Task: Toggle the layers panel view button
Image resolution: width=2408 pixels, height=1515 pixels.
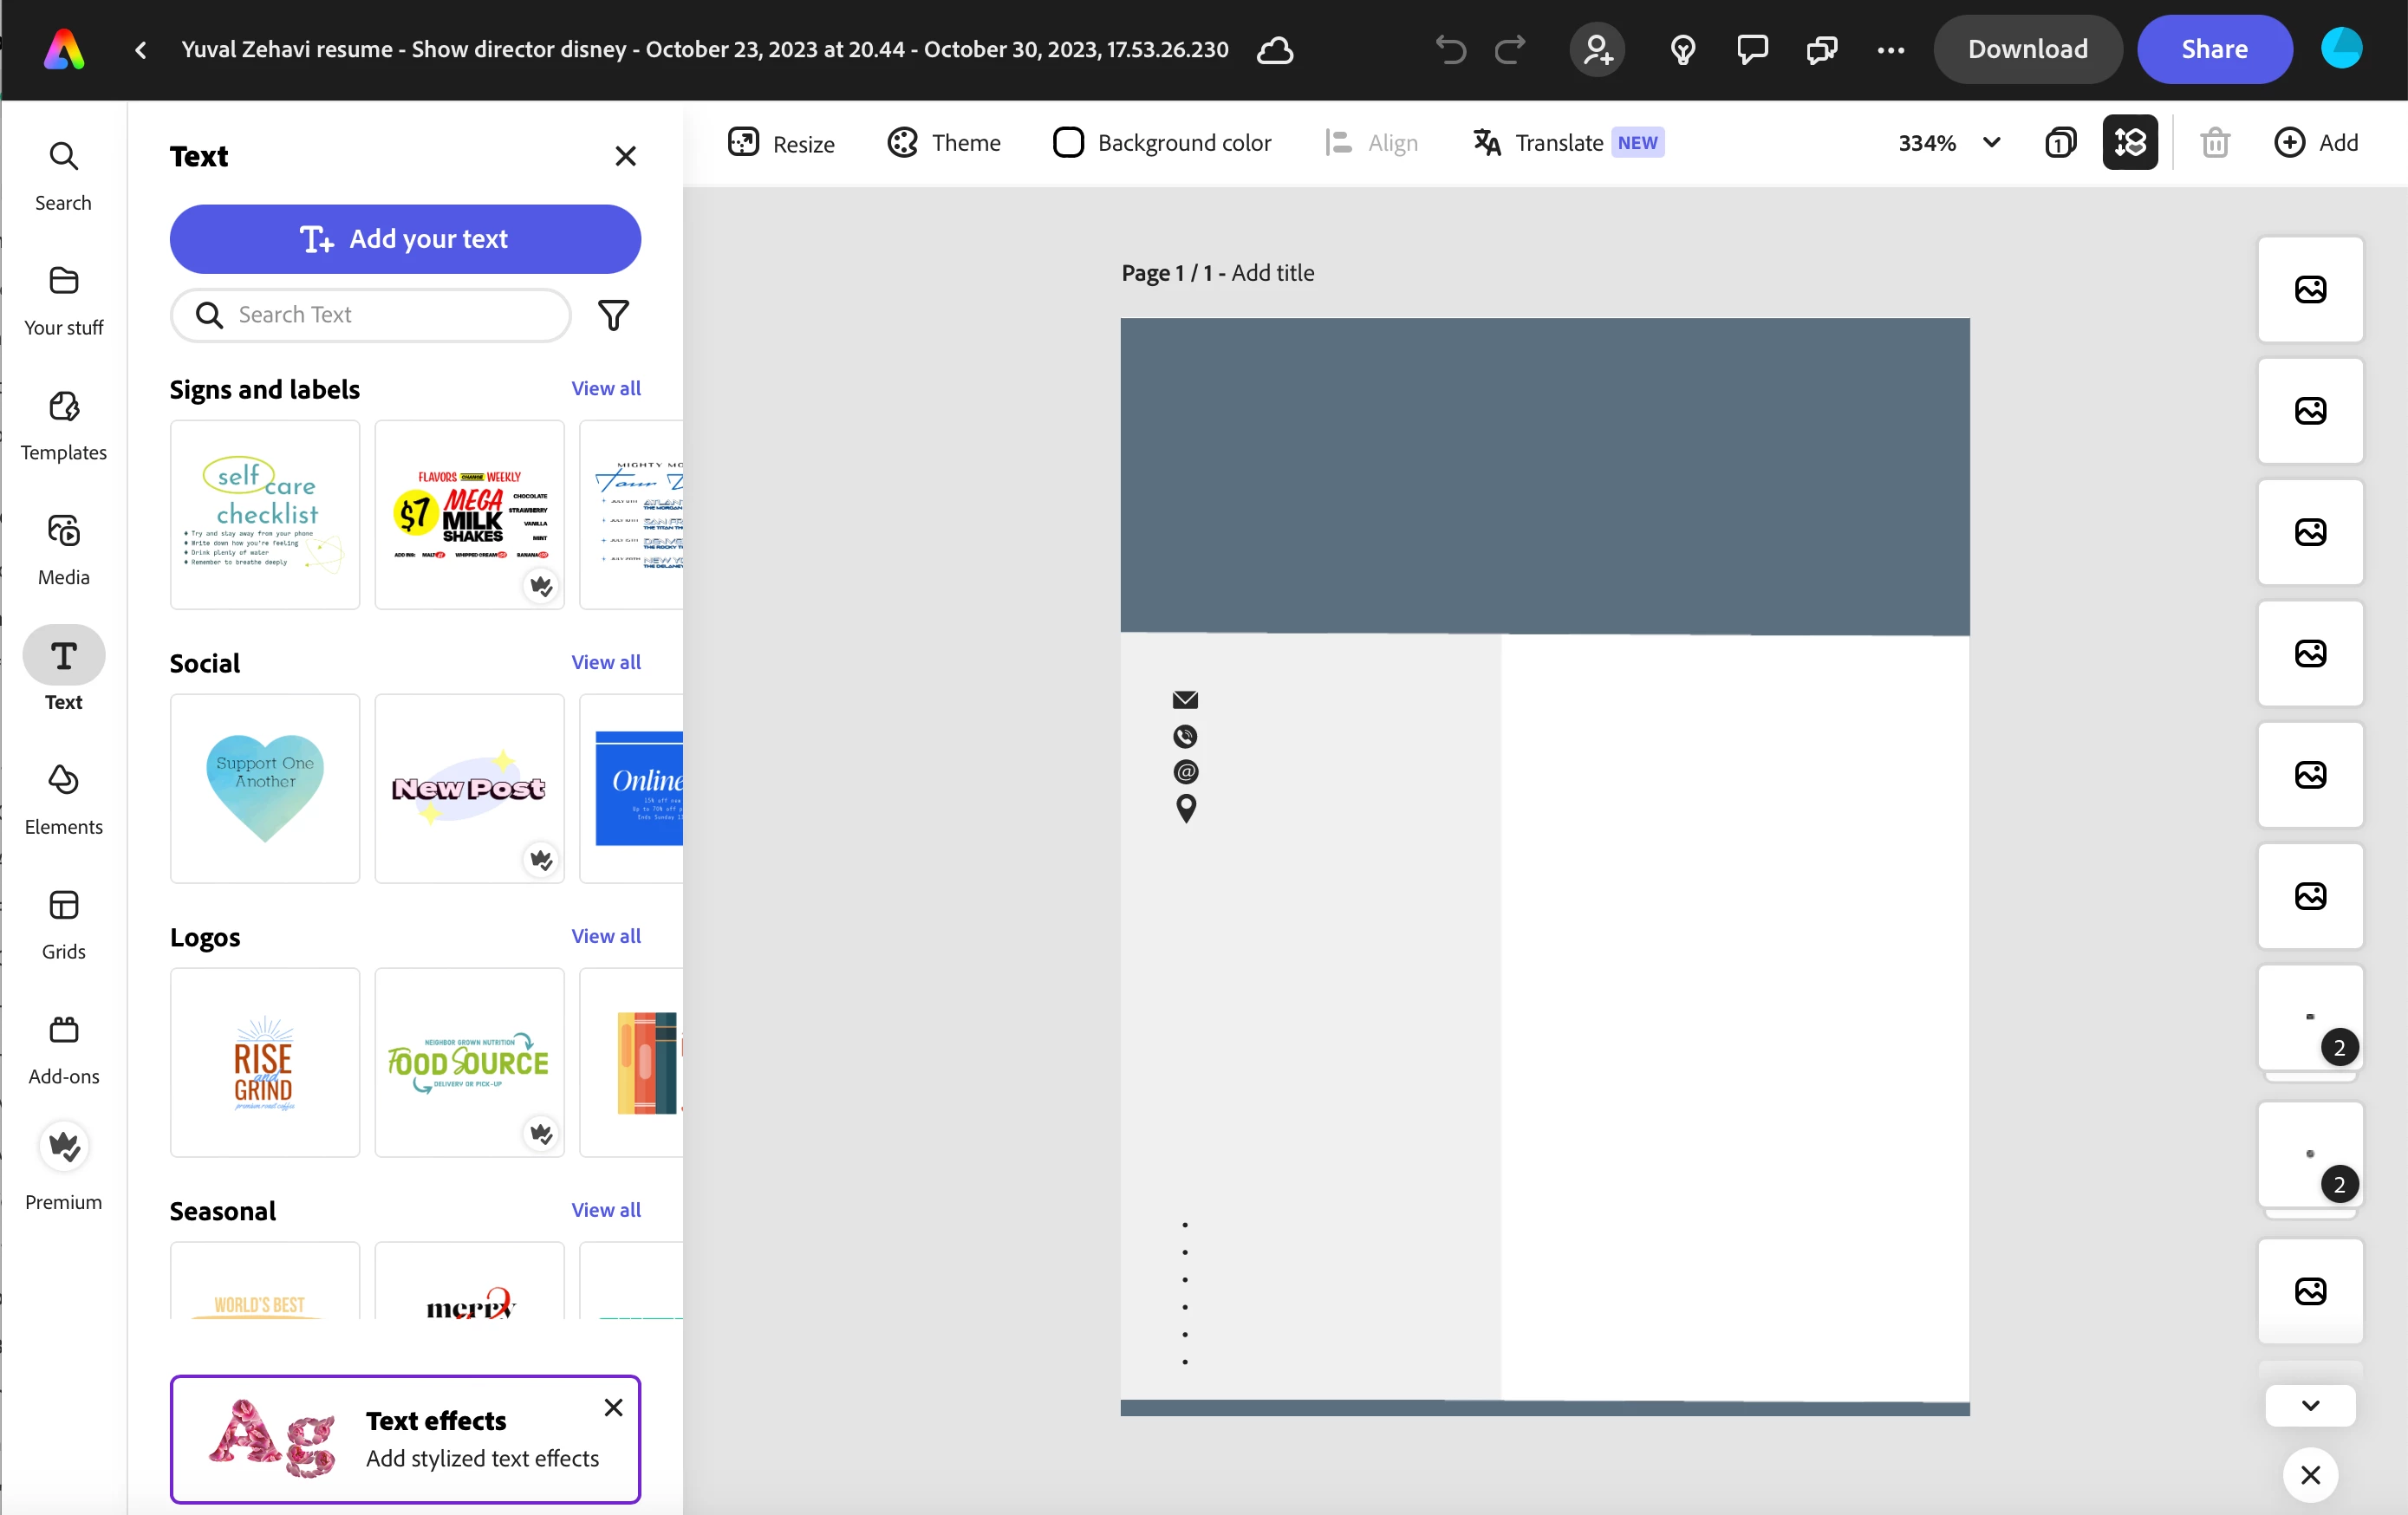Action: pyautogui.click(x=2130, y=143)
